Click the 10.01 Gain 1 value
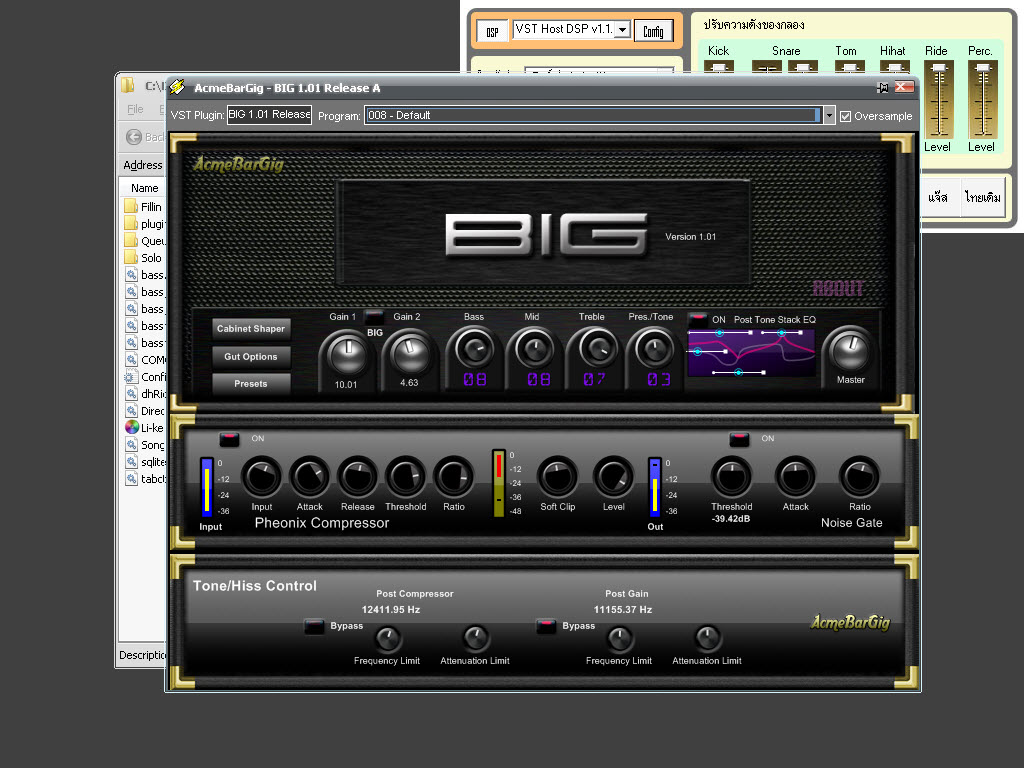 tap(346, 385)
